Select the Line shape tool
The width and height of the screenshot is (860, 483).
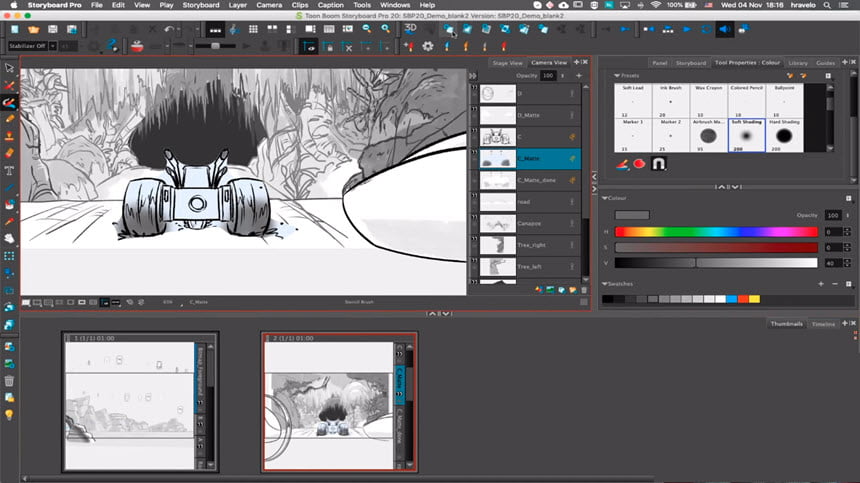point(9,187)
